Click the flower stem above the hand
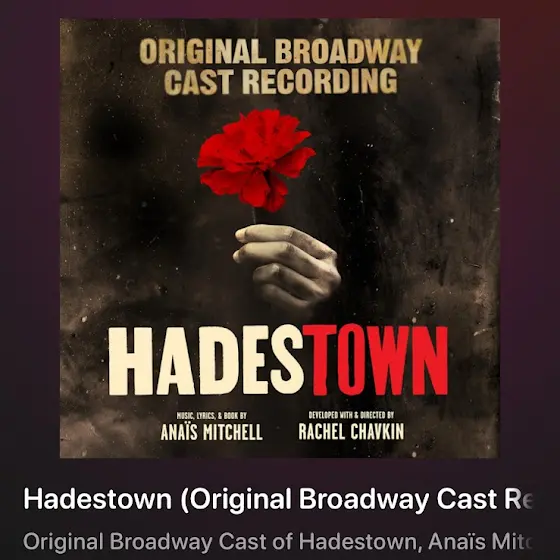Image resolution: width=560 pixels, height=560 pixels. [254, 215]
